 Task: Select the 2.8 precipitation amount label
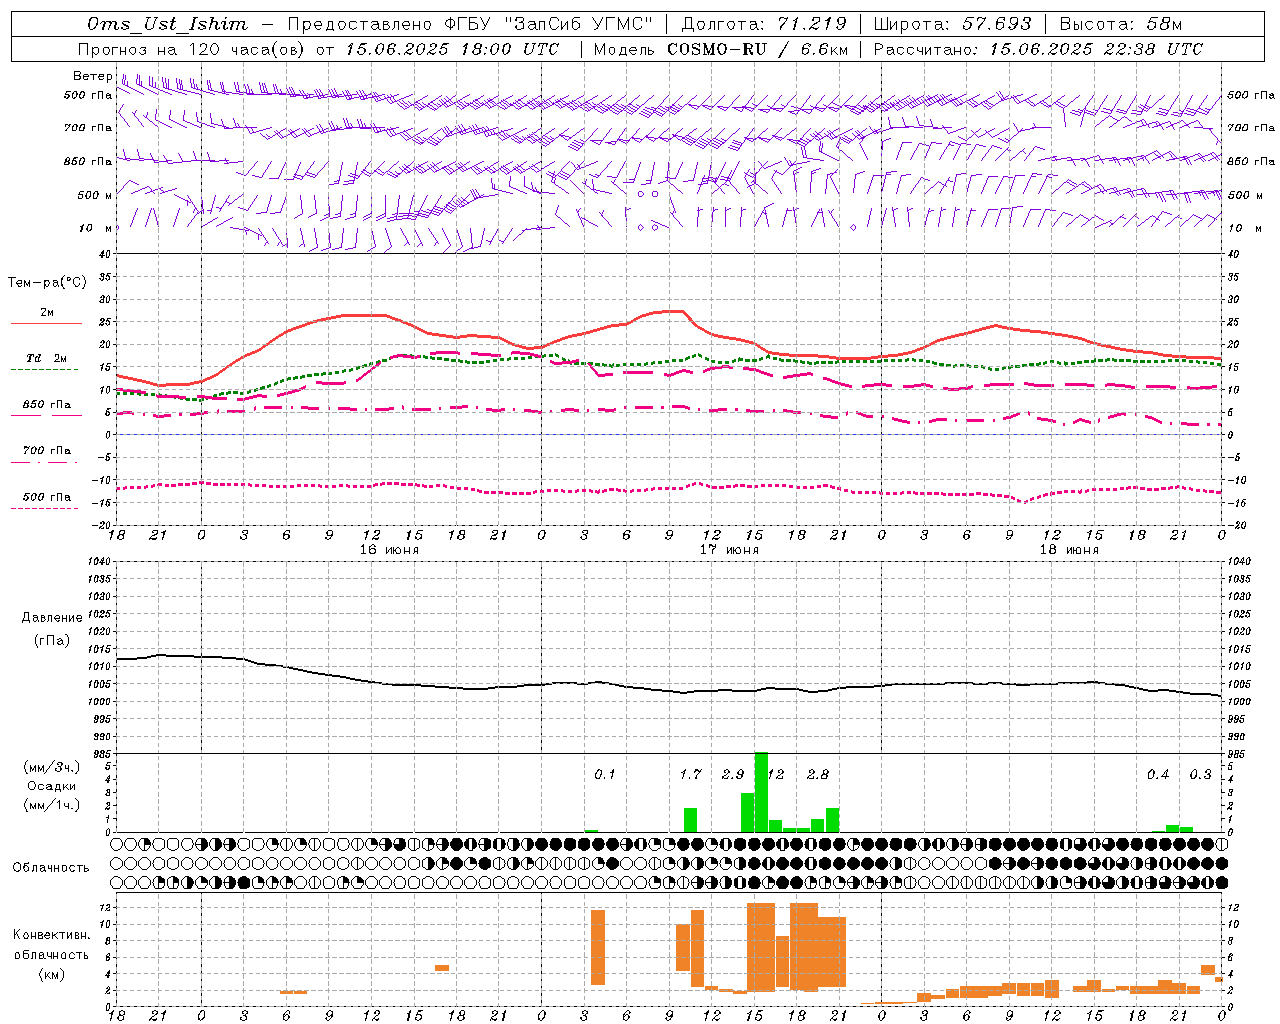coord(818,775)
